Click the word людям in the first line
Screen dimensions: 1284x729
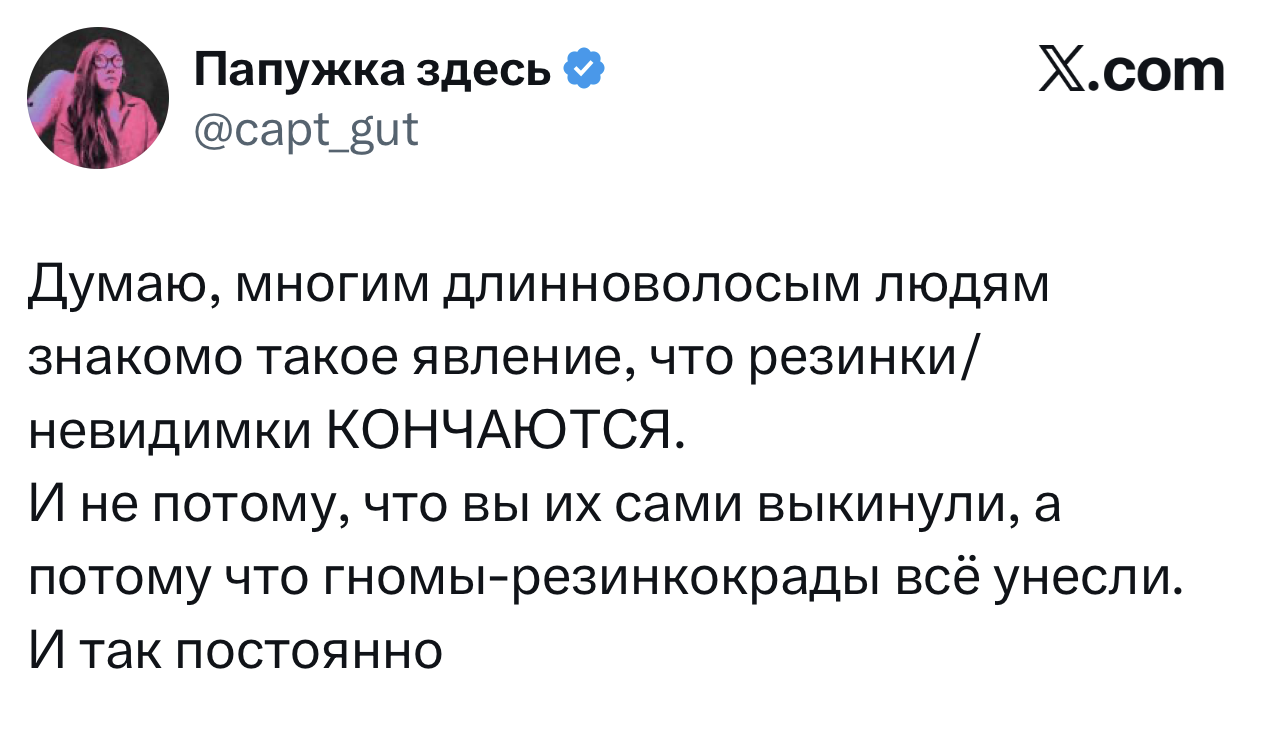pos(962,287)
